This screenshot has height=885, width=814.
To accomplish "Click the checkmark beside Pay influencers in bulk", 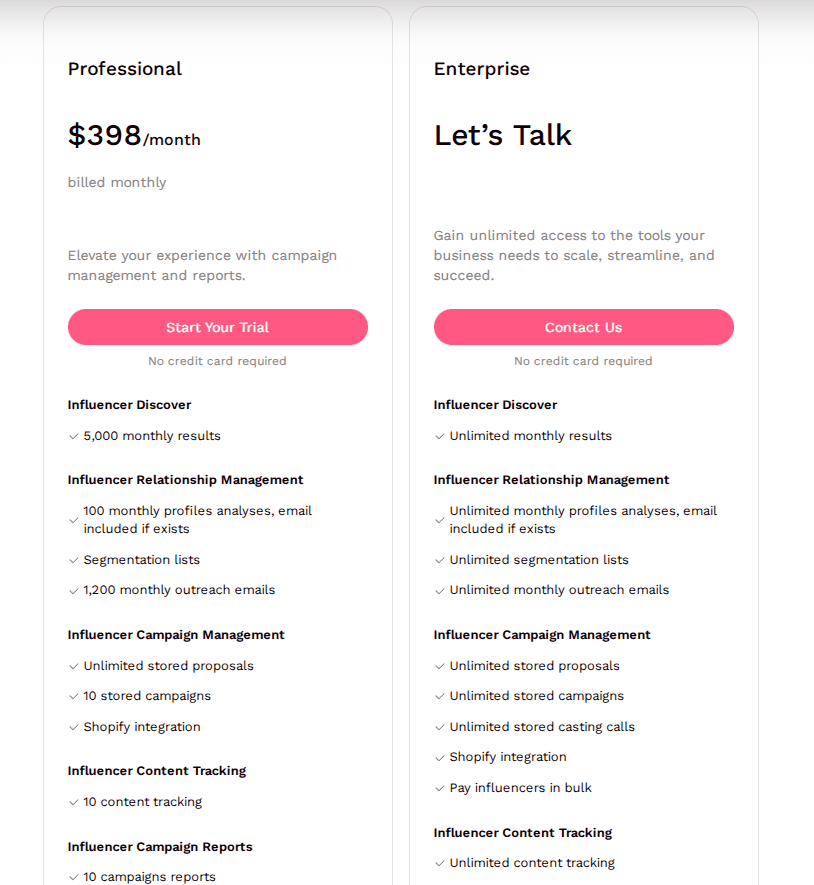I will point(440,788).
